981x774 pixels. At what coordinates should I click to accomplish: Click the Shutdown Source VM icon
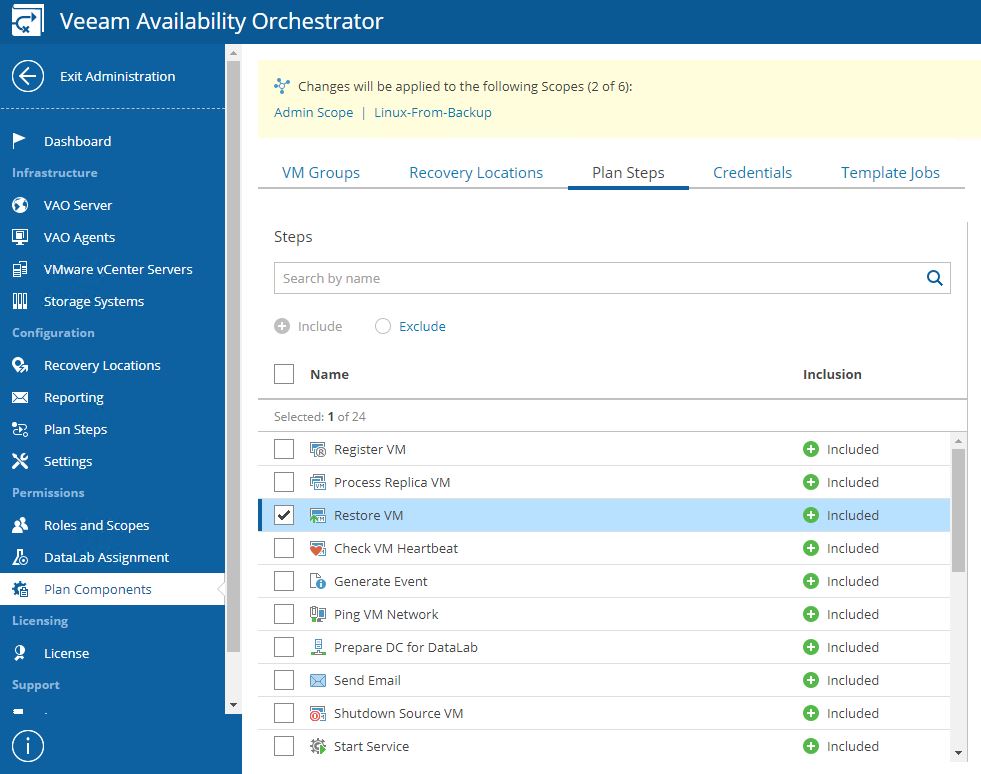318,713
